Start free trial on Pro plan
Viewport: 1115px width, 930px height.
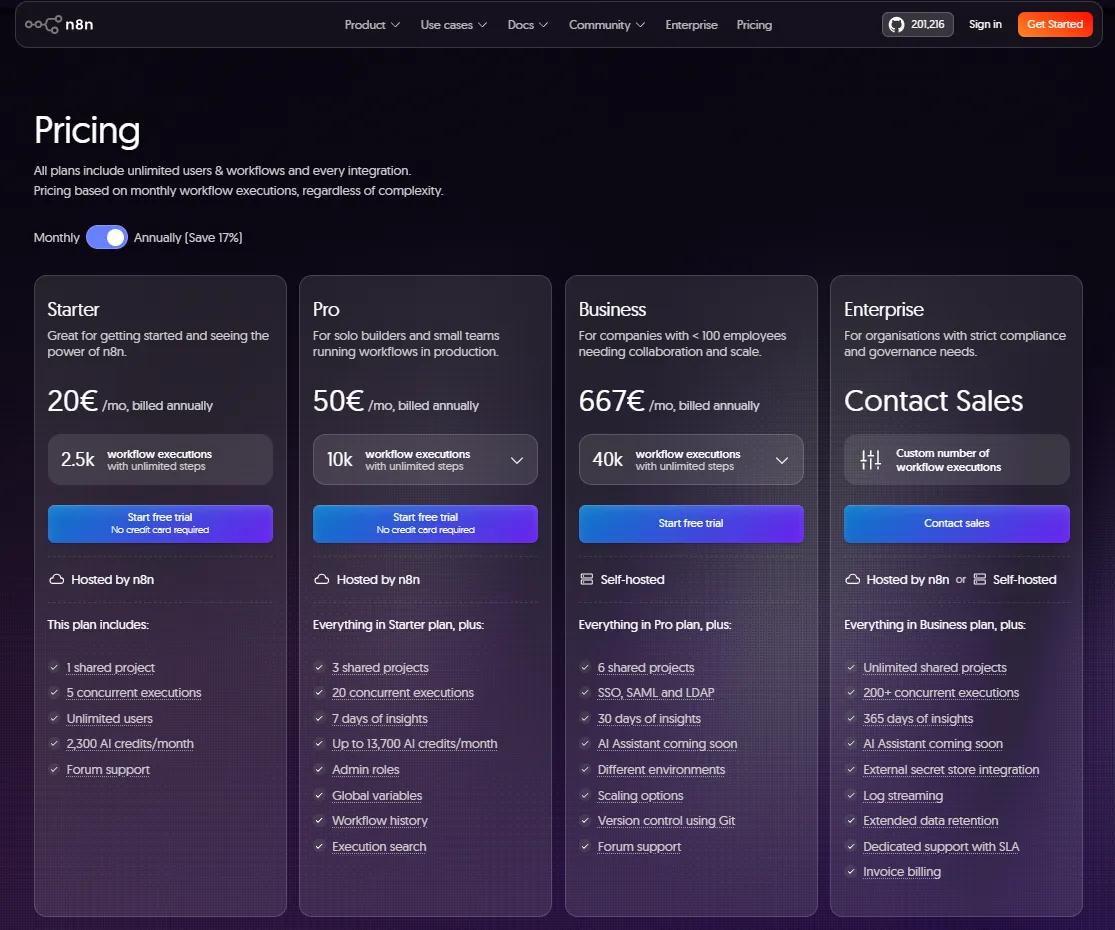425,523
